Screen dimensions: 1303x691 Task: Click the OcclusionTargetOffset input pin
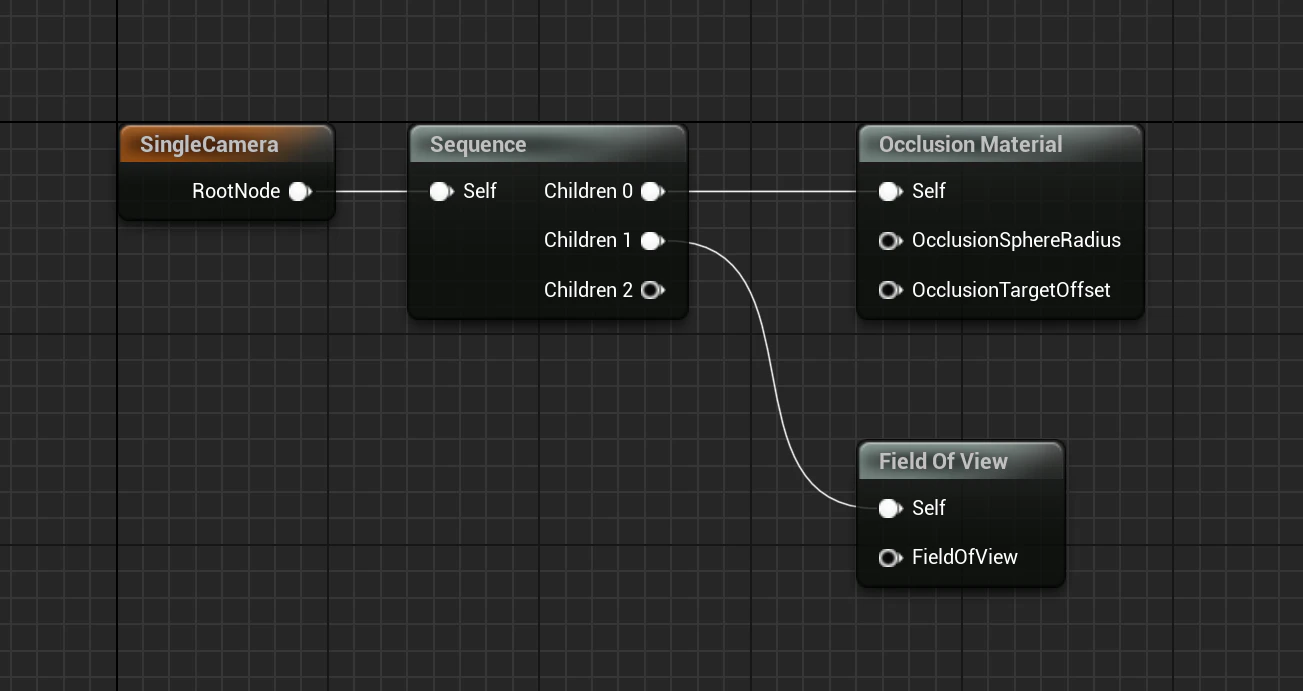click(890, 290)
